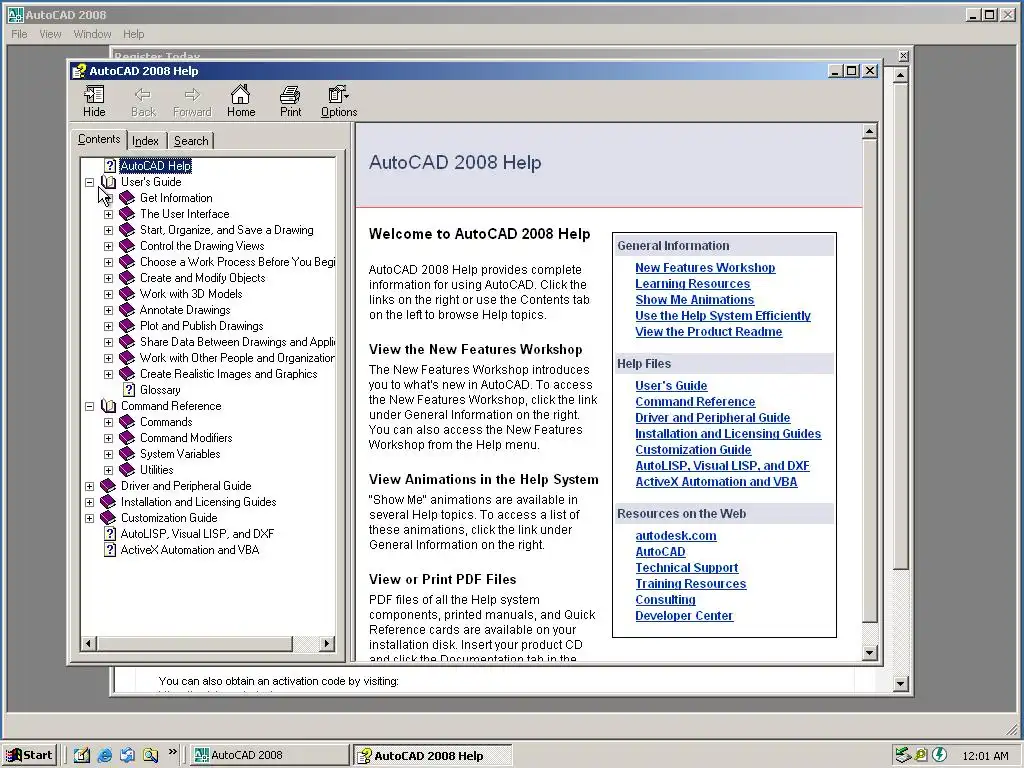
Task: Open the Show Me Animations link
Action: (x=695, y=300)
